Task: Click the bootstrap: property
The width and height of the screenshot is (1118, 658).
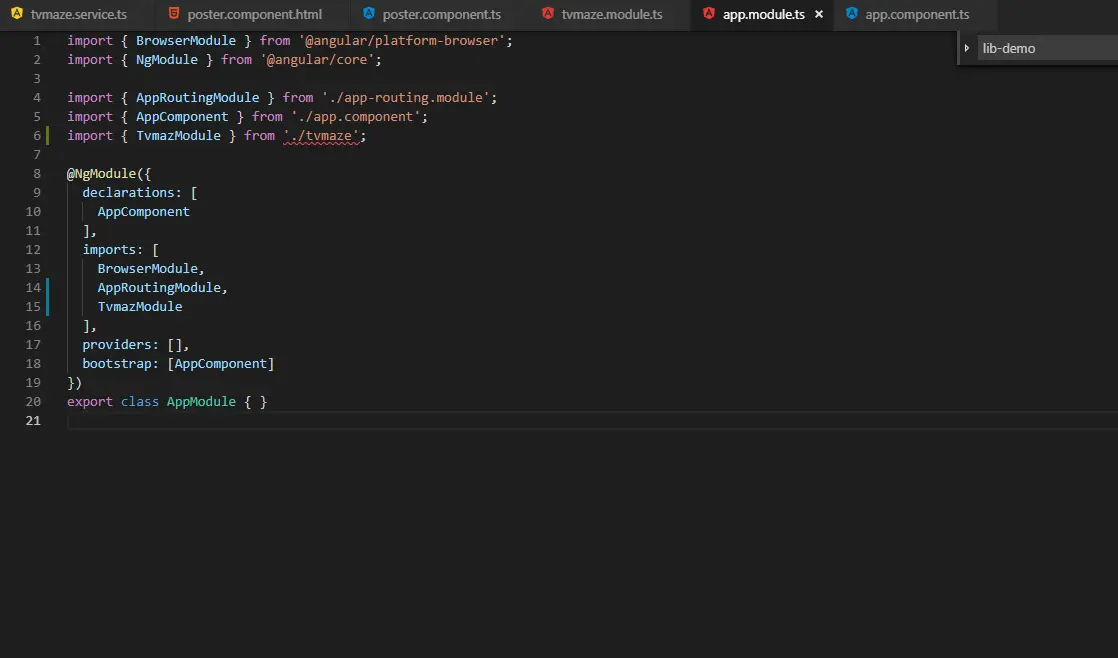Action: click(x=120, y=364)
